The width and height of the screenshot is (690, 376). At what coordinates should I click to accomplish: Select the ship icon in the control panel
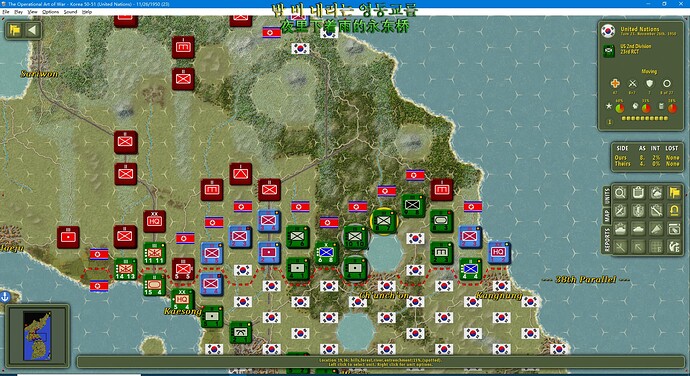[620, 229]
